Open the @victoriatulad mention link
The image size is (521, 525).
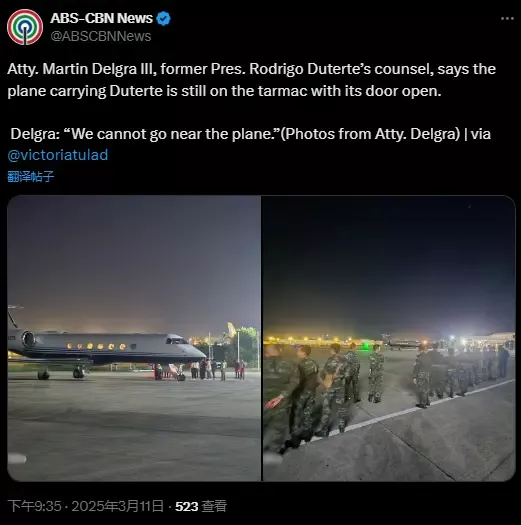tap(58, 155)
